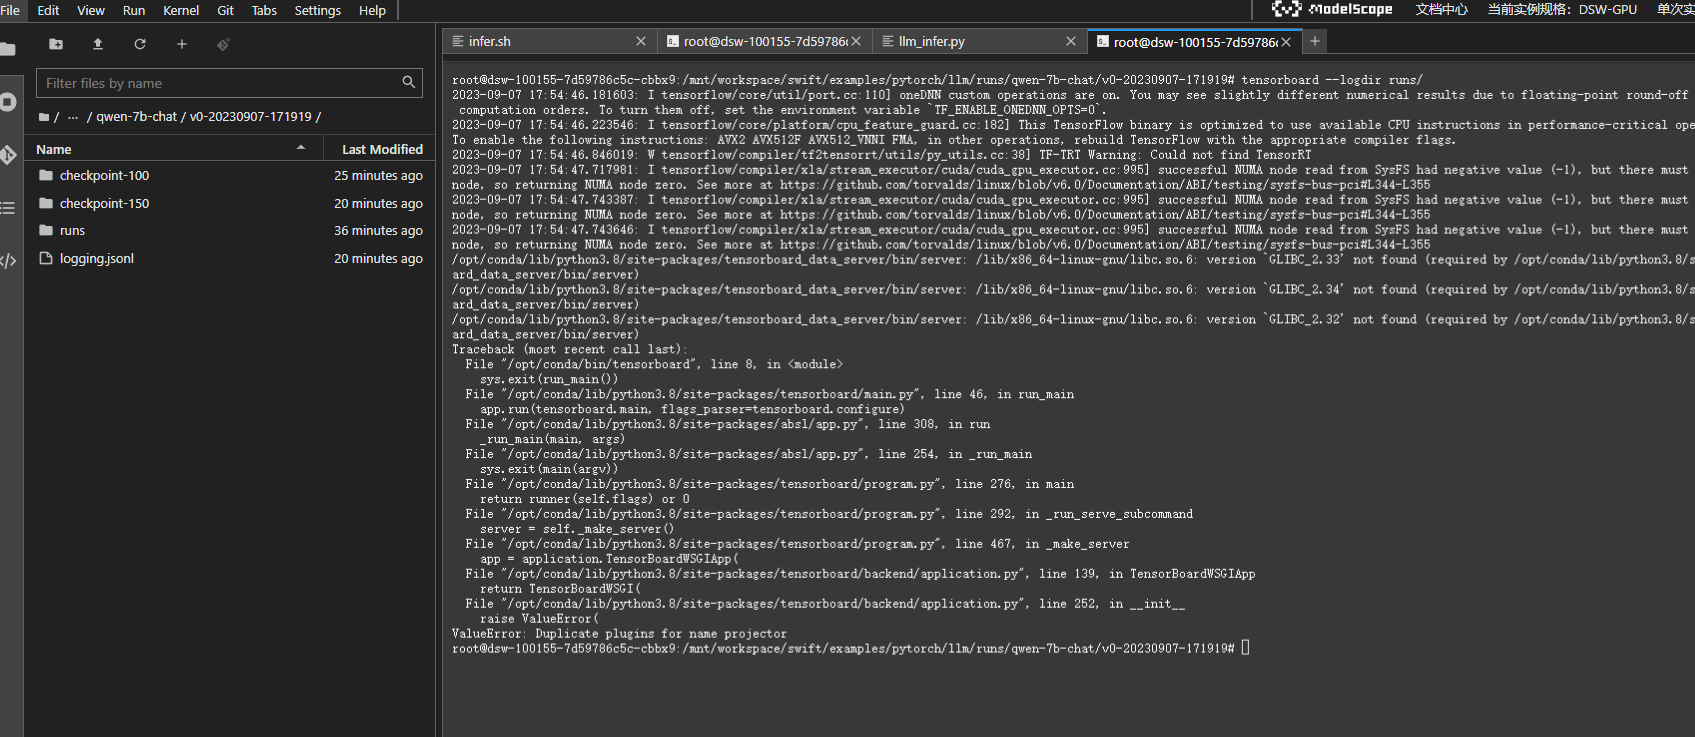Click the 'raise ValueError(' terminal line
The height and width of the screenshot is (737, 1695).
click(539, 619)
